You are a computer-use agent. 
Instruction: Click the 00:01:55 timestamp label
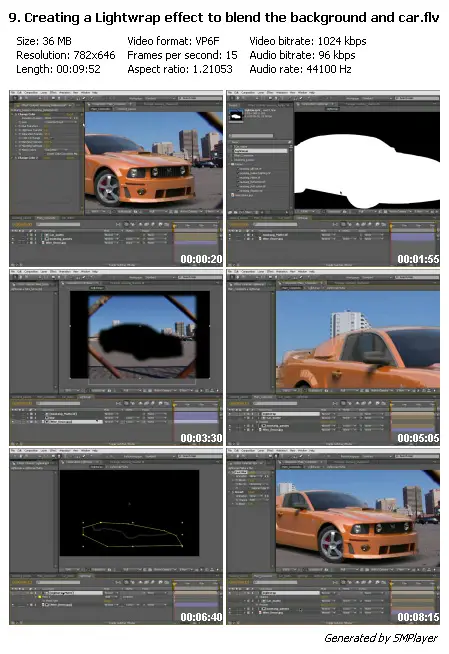coord(418,259)
